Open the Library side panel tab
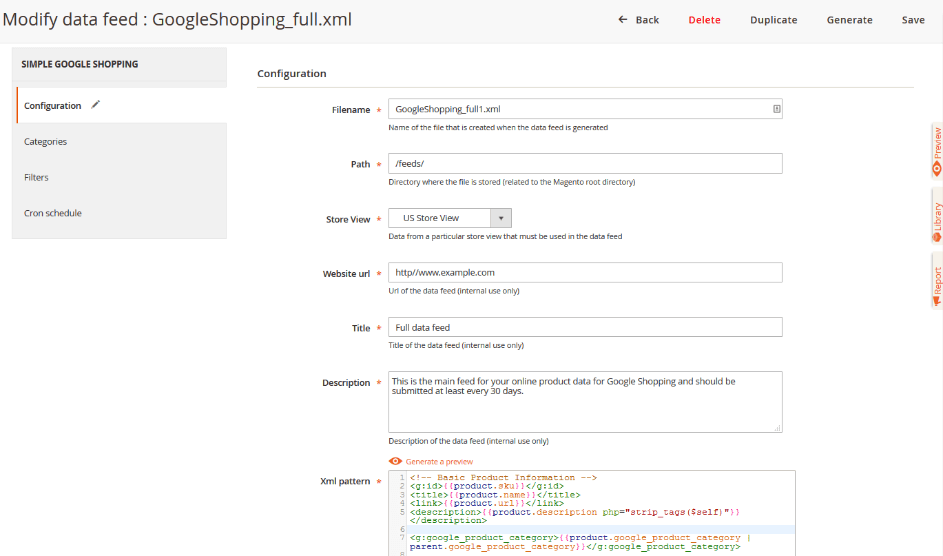This screenshot has width=943, height=556. pos(937,217)
